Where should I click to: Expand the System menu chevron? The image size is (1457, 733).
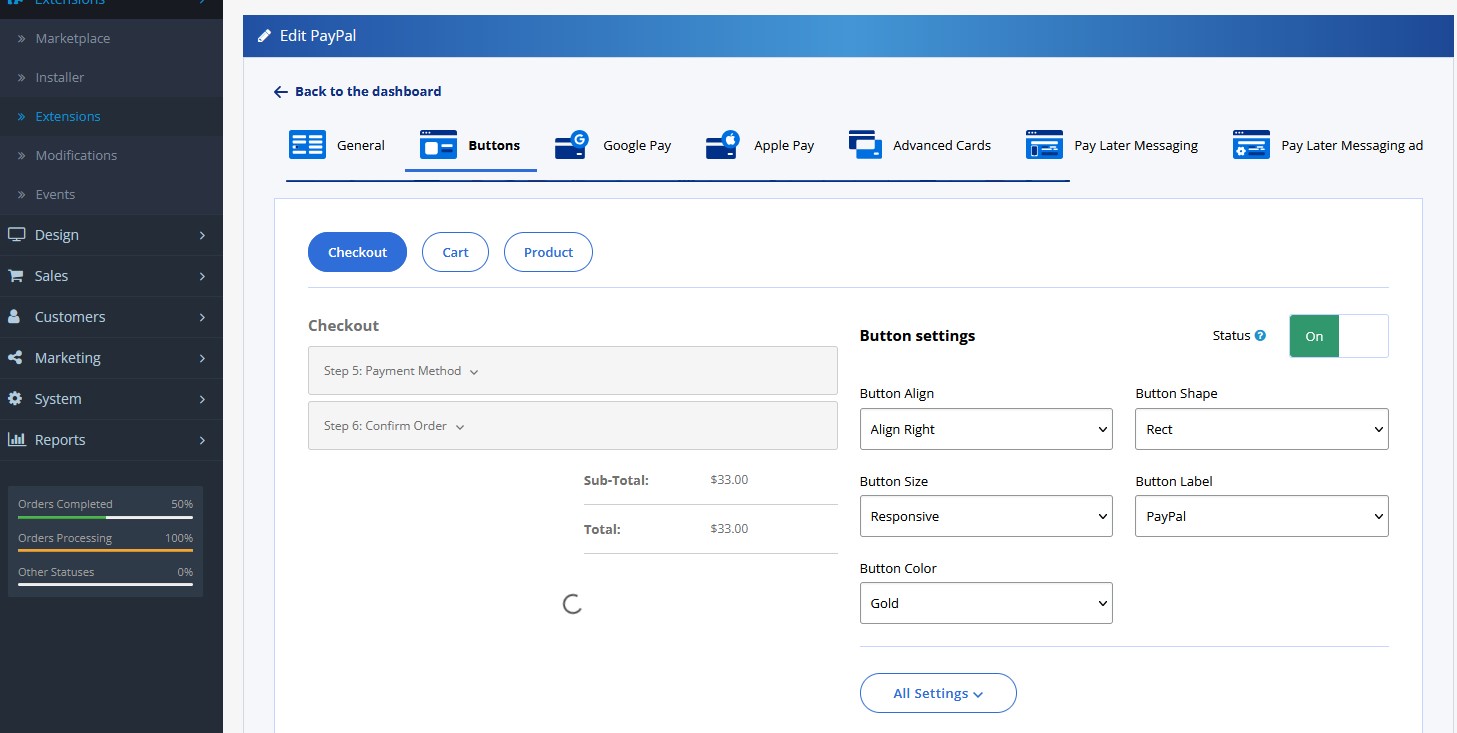pos(202,399)
